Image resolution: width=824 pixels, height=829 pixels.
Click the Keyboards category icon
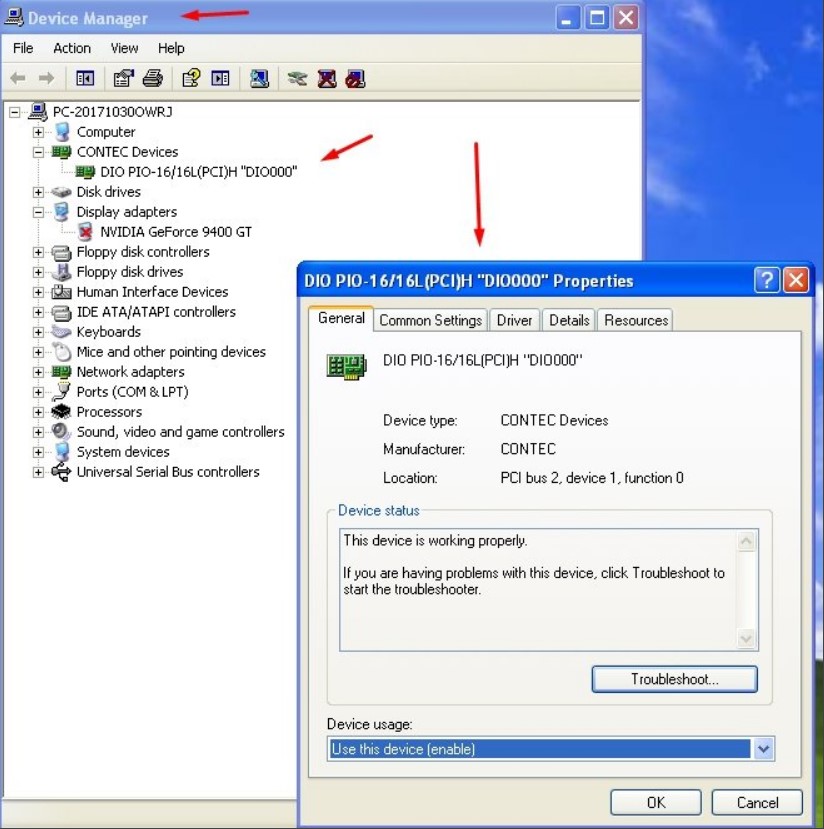tap(61, 332)
